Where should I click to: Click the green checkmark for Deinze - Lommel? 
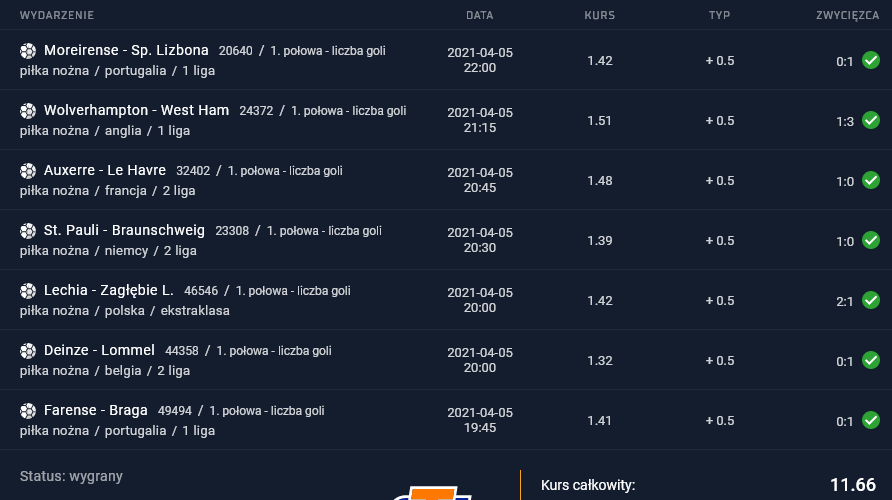[x=871, y=360]
